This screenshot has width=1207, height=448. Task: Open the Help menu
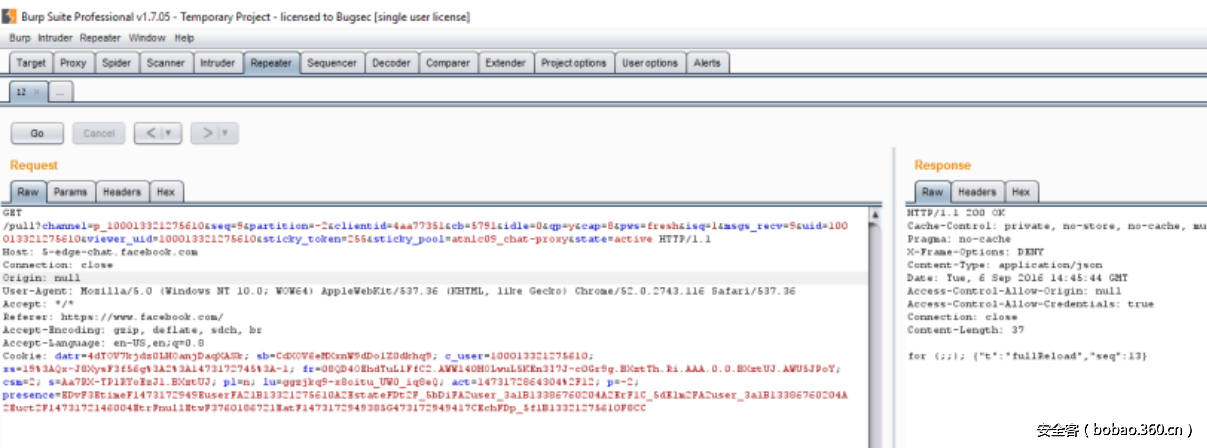pyautogui.click(x=184, y=38)
